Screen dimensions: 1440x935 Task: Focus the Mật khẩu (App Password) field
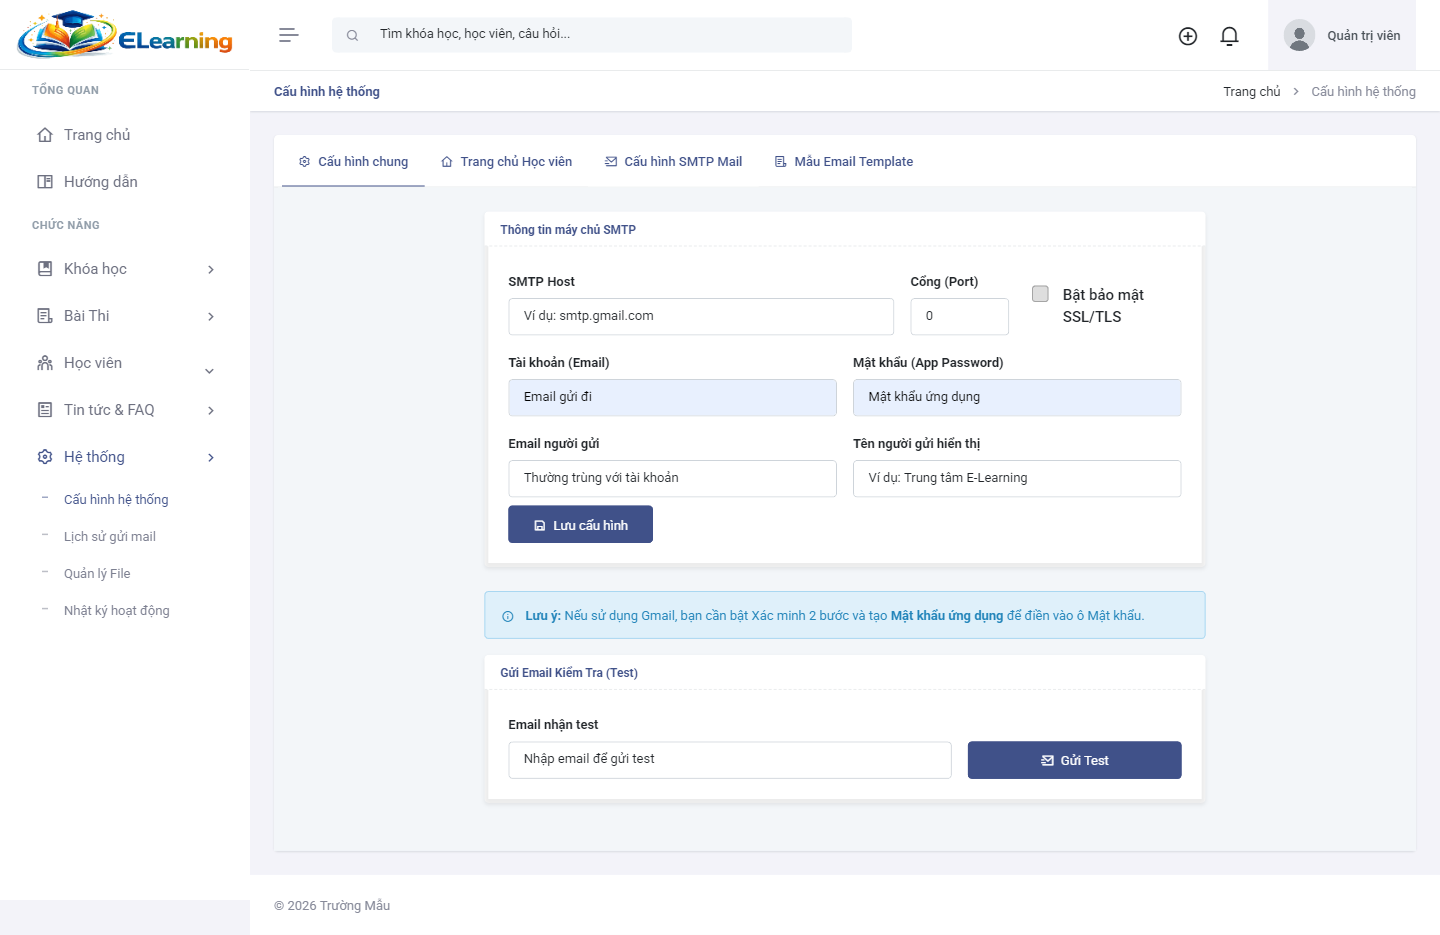tap(1017, 397)
